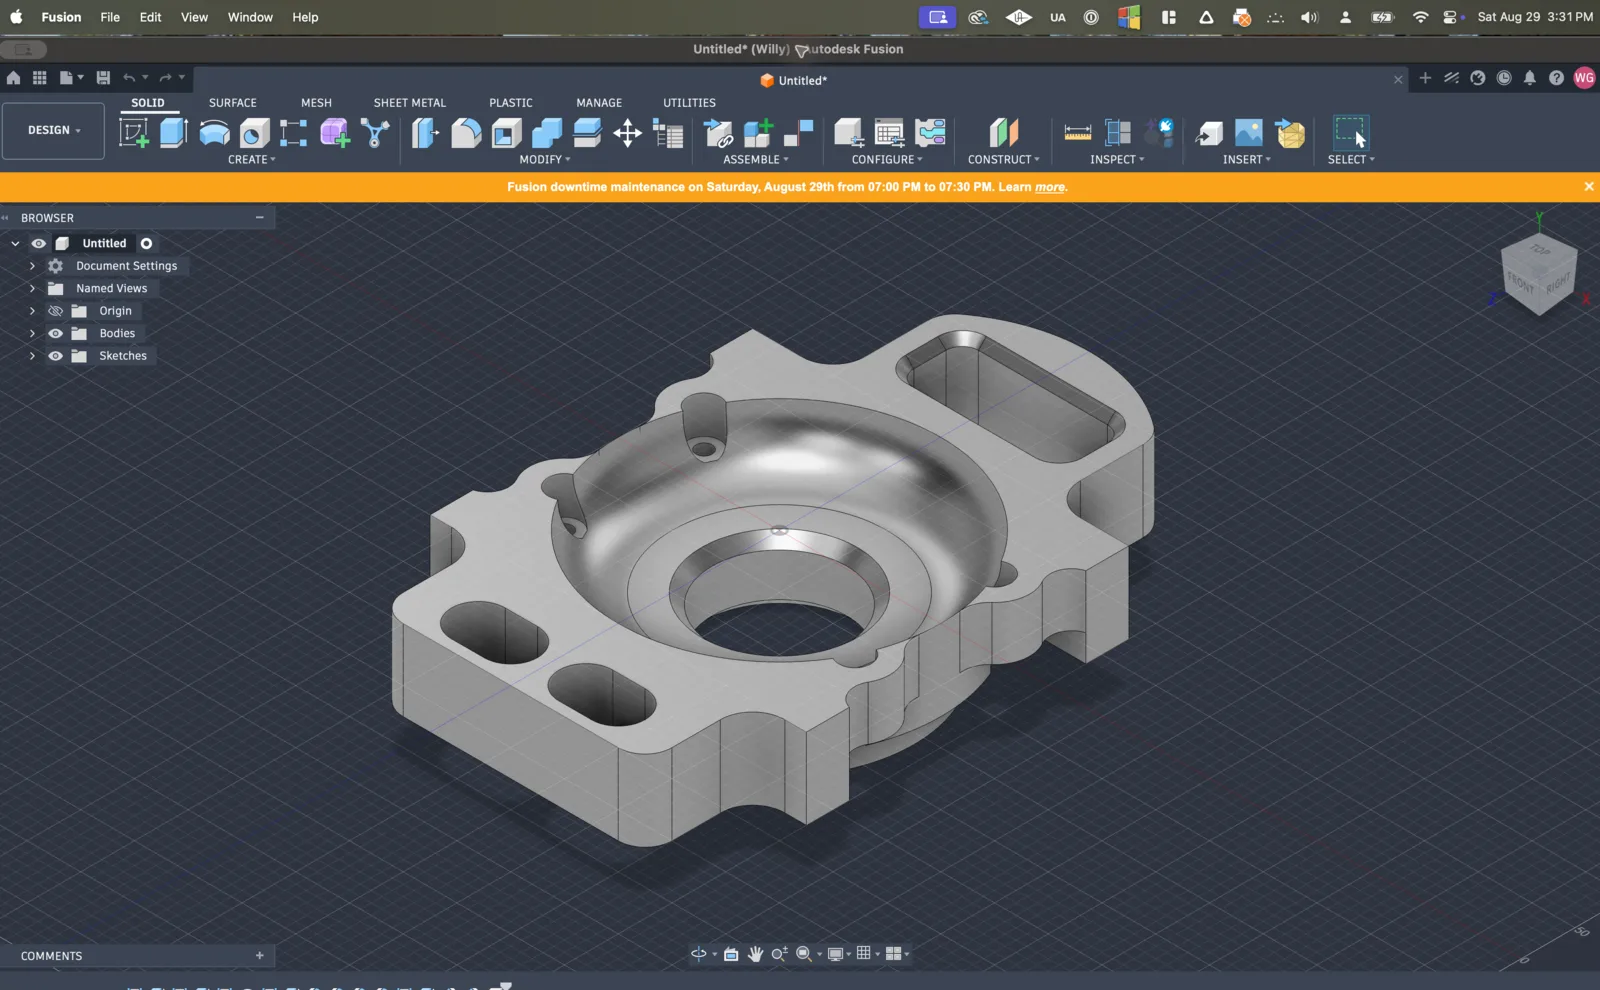Screen dimensions: 1600x990
Task: Select the Joint tool
Action: pos(798,132)
